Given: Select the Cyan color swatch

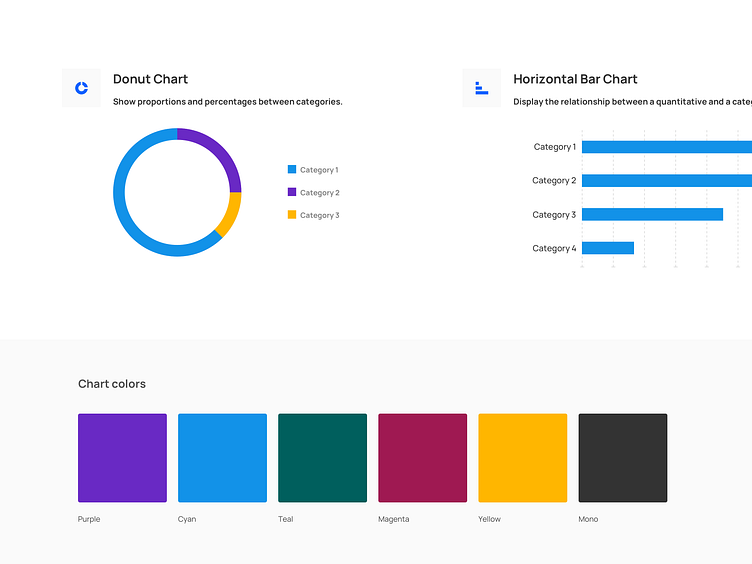Looking at the screenshot, I should point(222,458).
